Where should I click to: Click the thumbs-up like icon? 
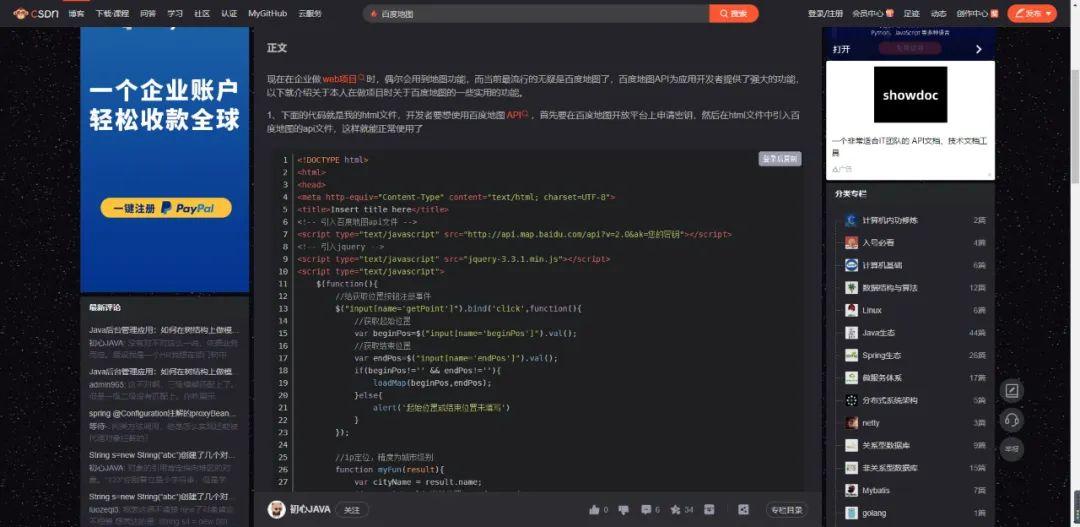pyautogui.click(x=594, y=510)
